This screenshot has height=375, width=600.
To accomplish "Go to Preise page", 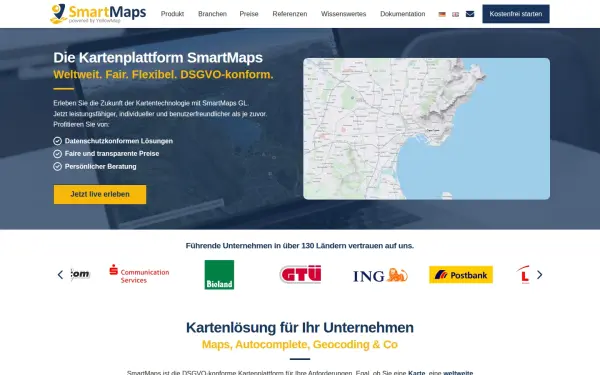I will [x=249, y=14].
